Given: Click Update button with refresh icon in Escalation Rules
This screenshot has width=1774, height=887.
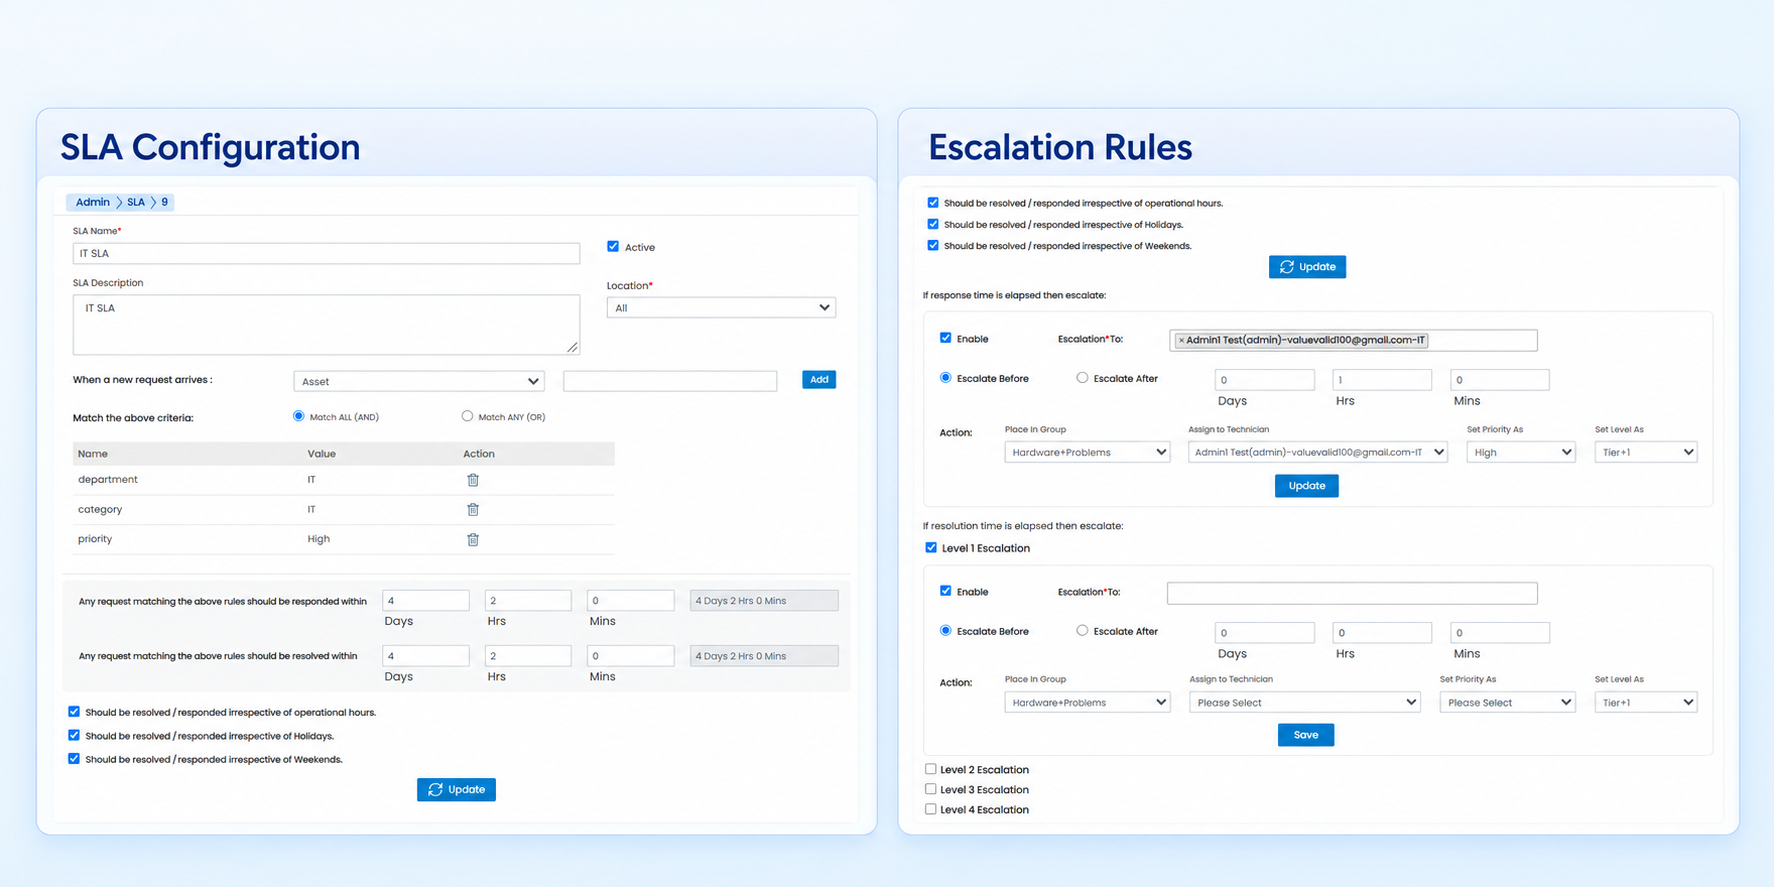Looking at the screenshot, I should [x=1307, y=267].
